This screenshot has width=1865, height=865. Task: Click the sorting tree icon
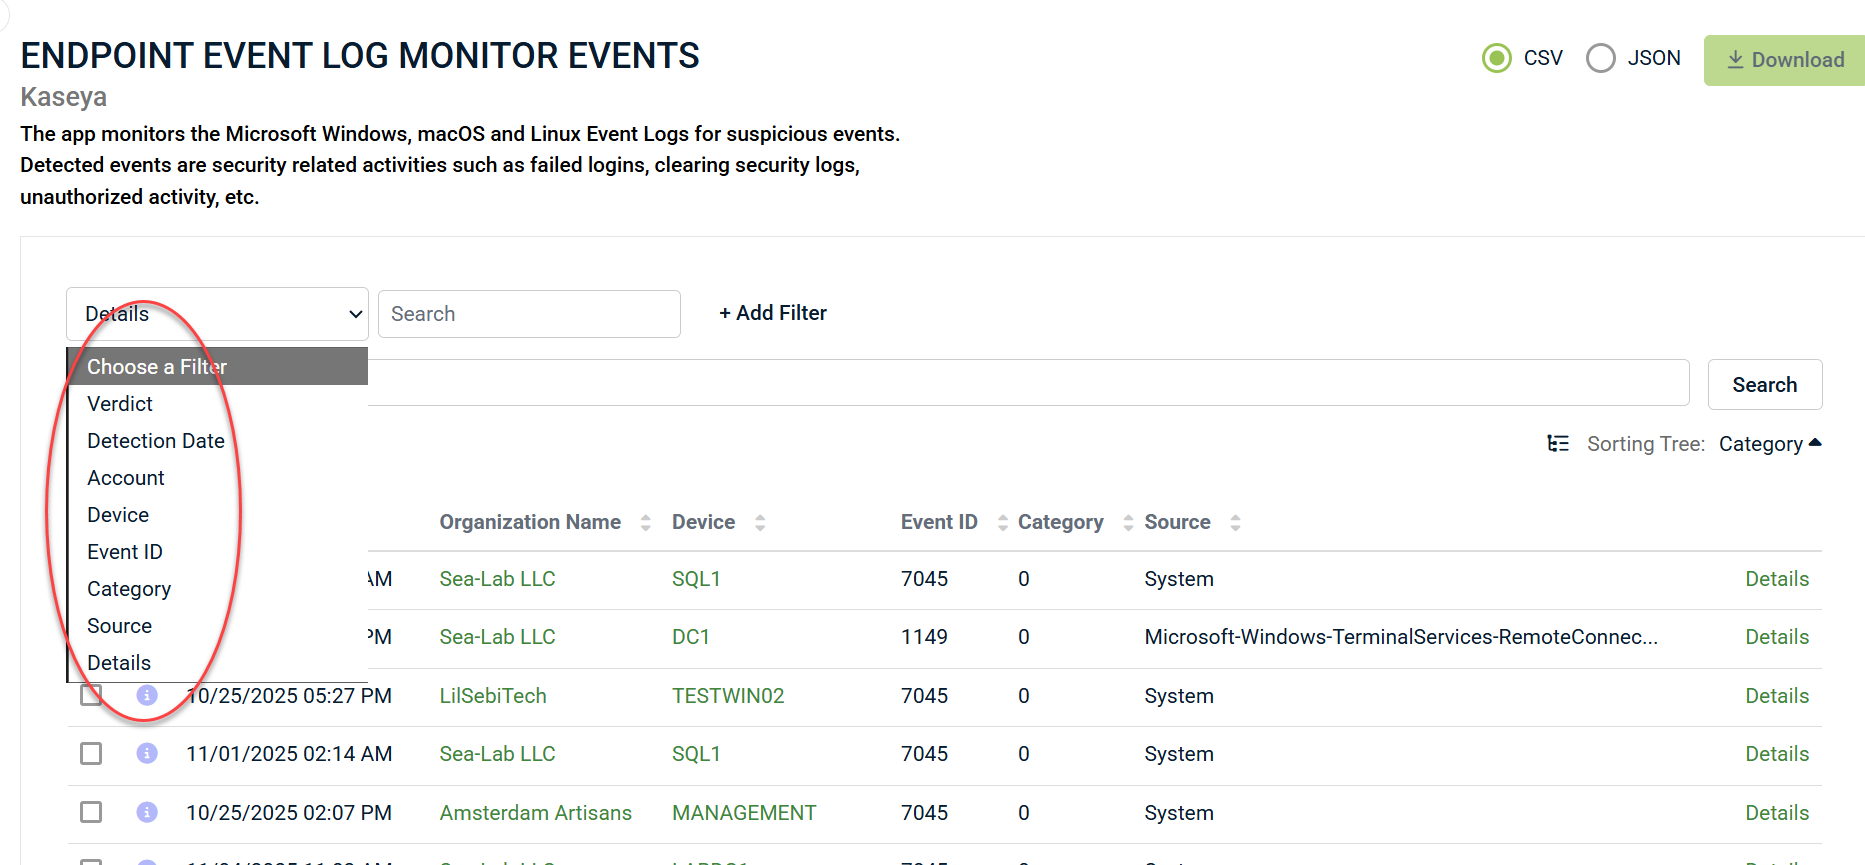1557,444
